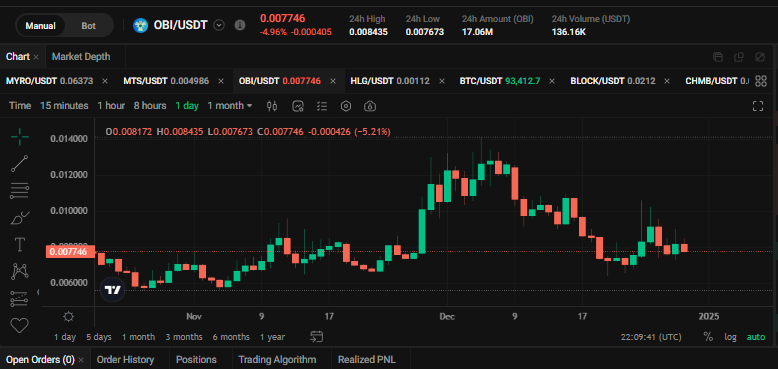Collapse the drawing toolbar arrow
The height and width of the screenshot is (369, 778).
click(39, 292)
